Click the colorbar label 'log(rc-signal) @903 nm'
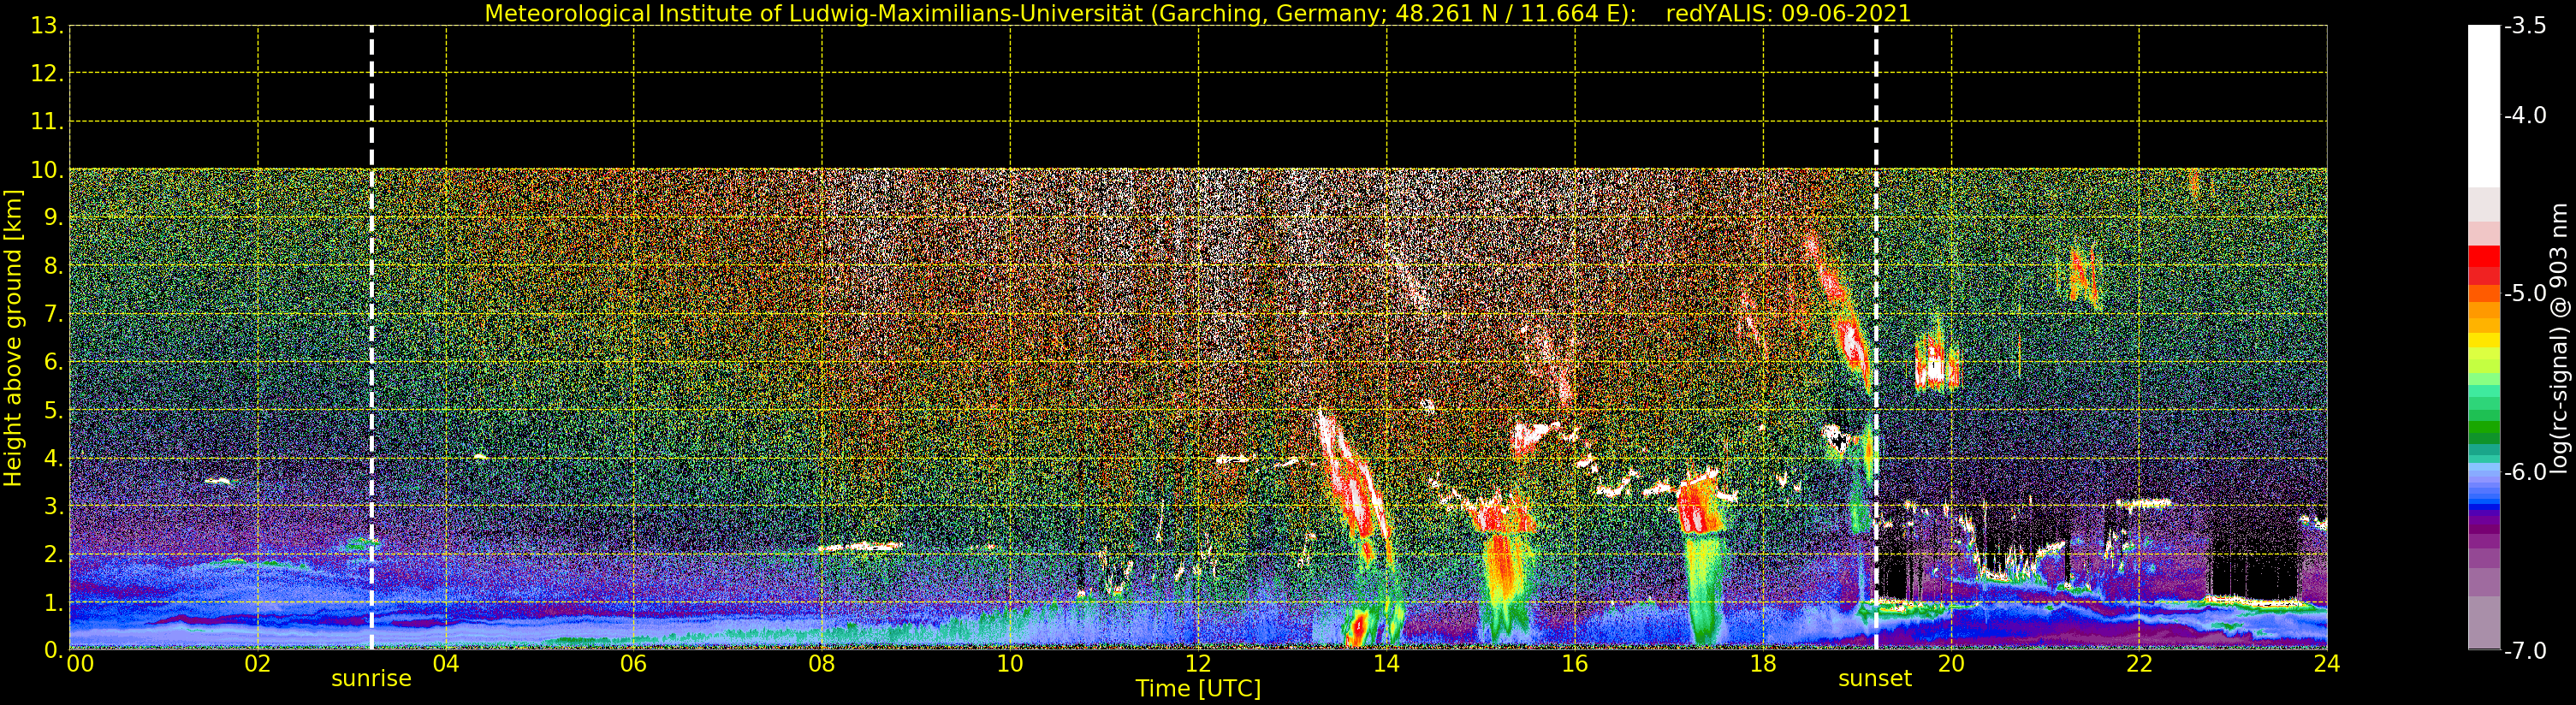The image size is (2576, 705). click(x=2559, y=338)
